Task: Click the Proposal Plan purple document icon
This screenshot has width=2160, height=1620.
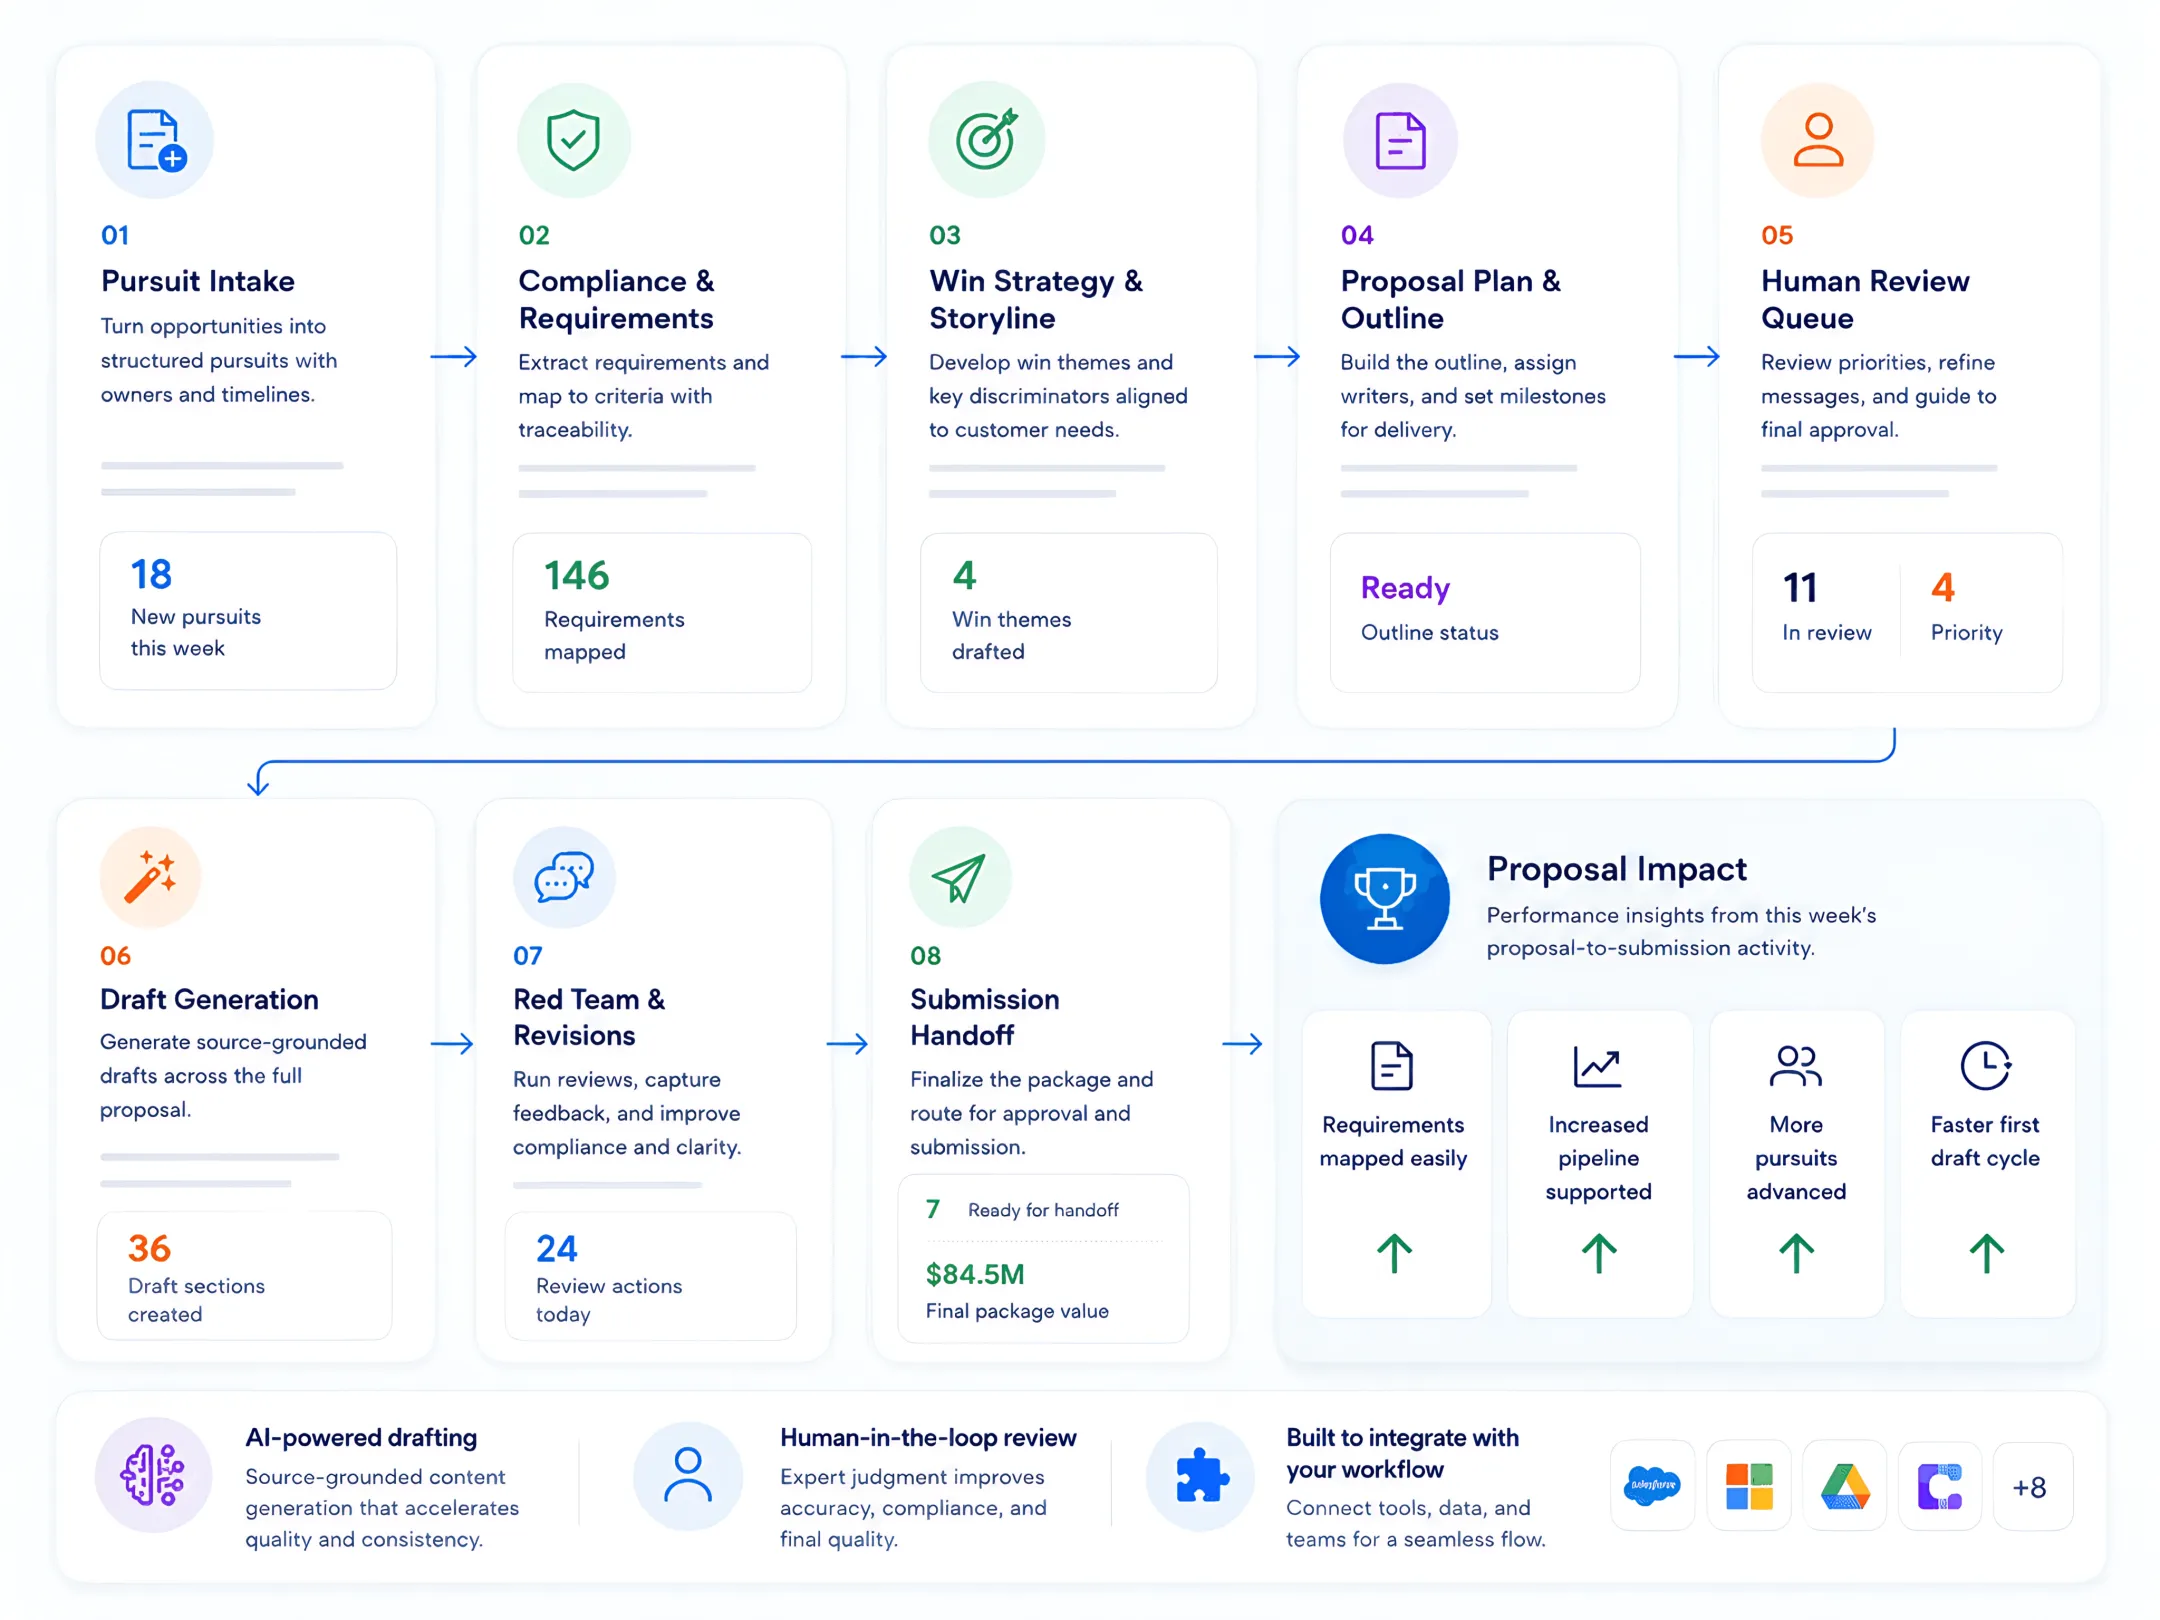Action: pos(1400,140)
